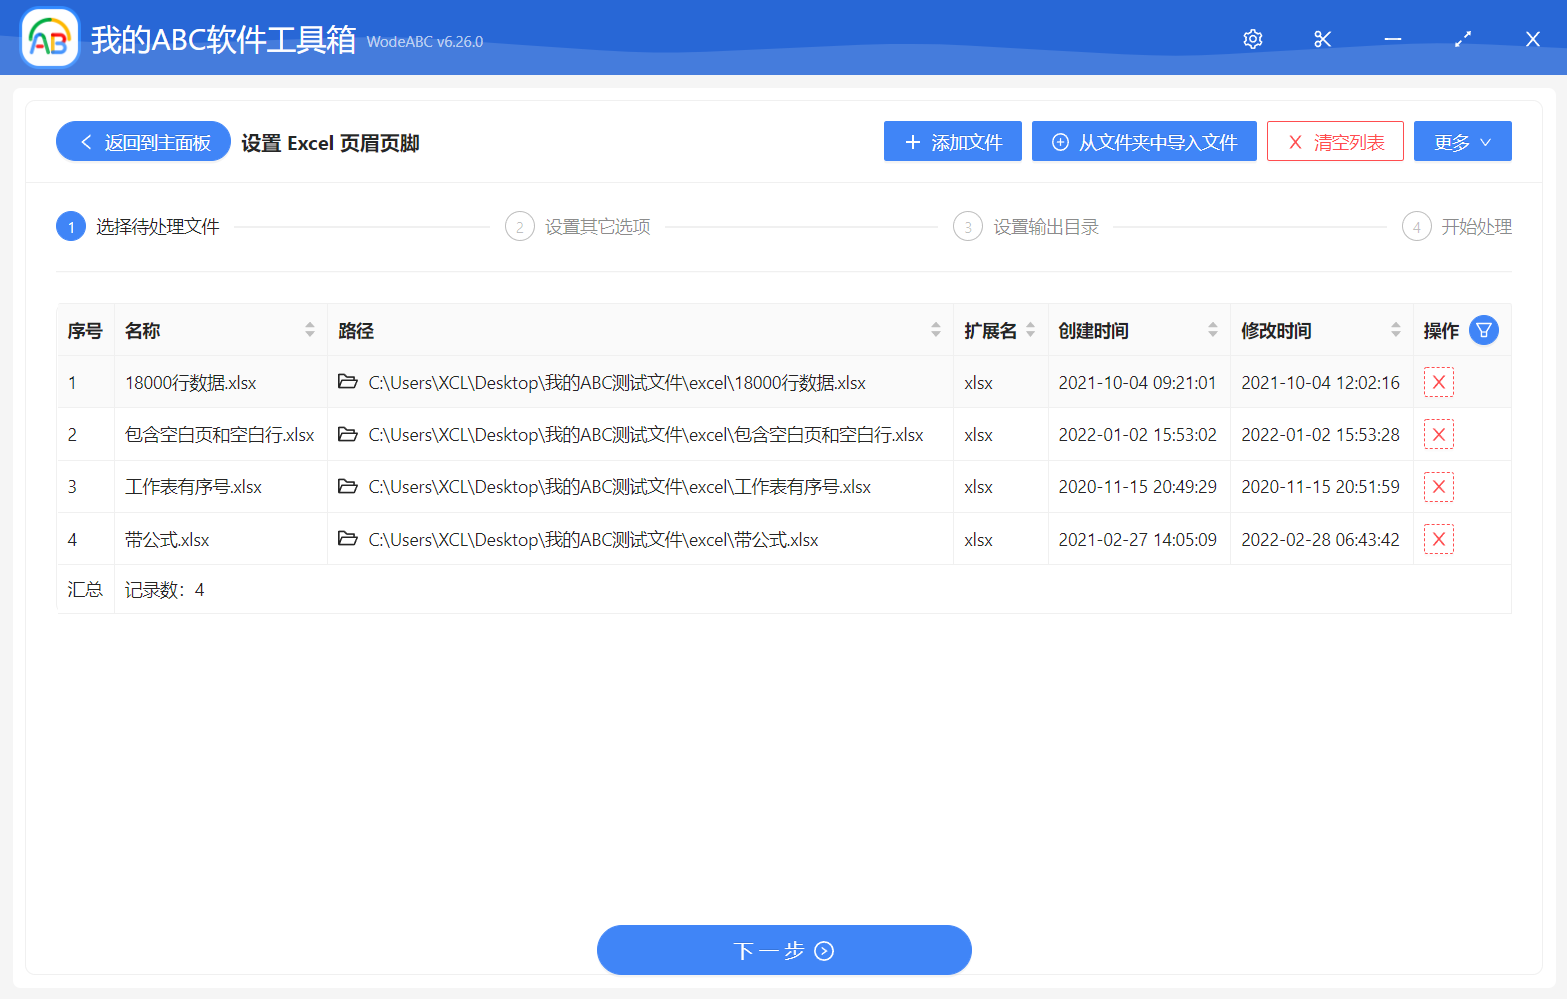Open the settings gear in the title bar
The height and width of the screenshot is (999, 1567).
pos(1252,38)
